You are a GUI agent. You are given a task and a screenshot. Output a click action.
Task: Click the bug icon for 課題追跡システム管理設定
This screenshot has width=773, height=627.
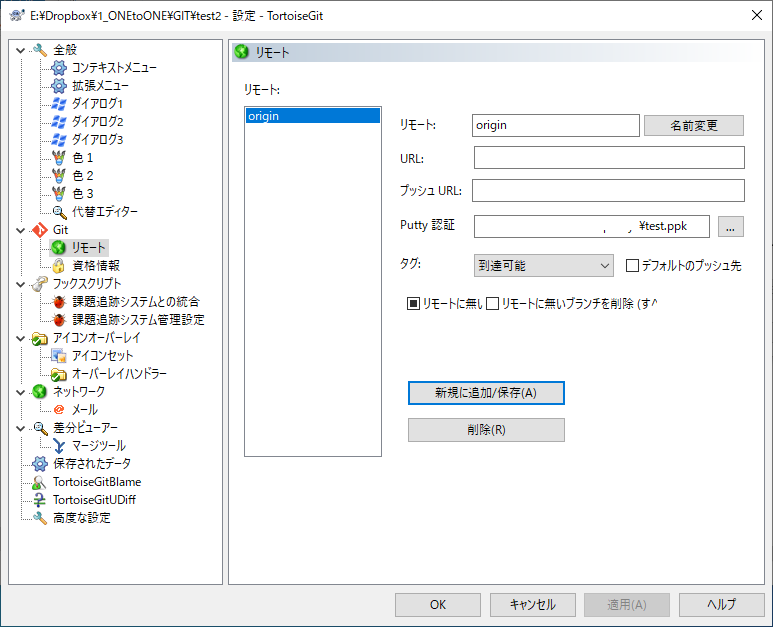[x=59, y=319]
